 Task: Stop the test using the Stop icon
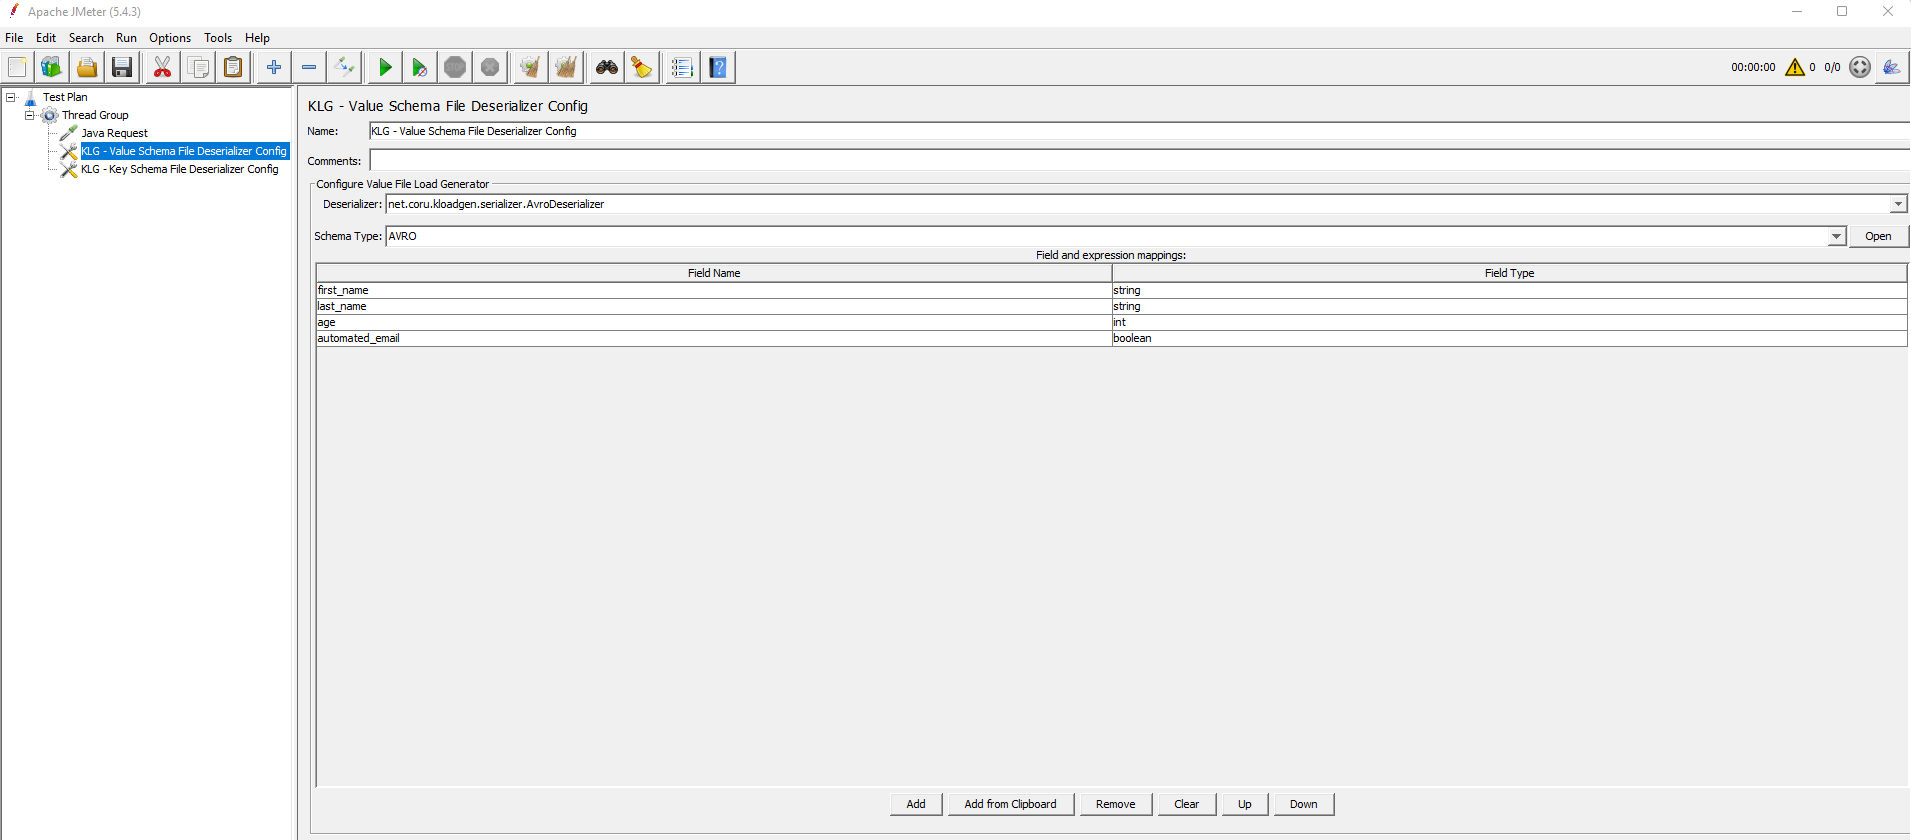455,67
